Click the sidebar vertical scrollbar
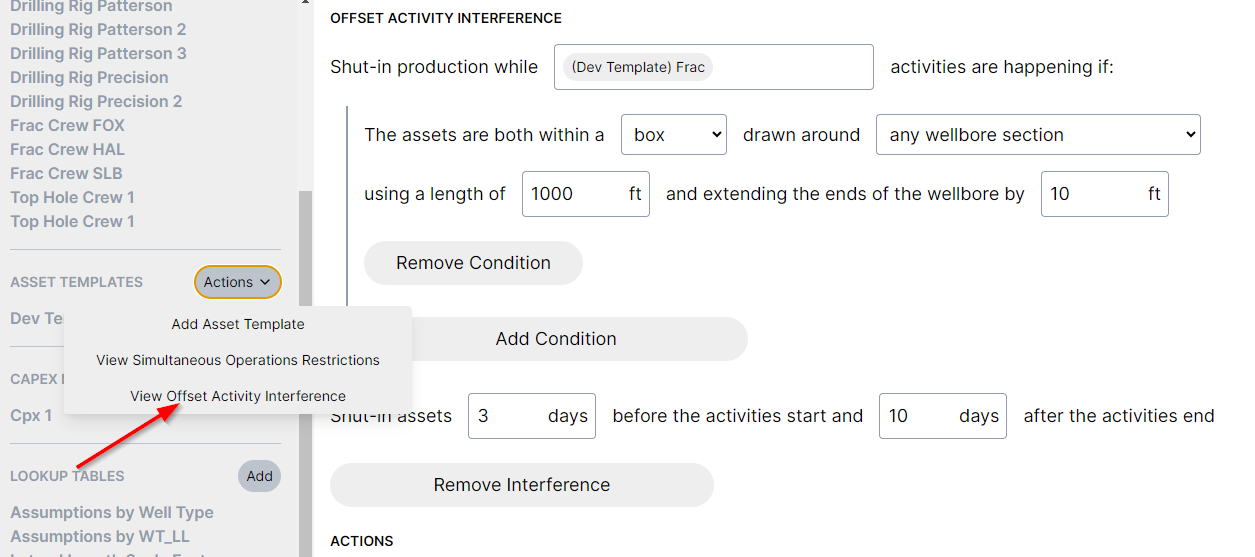 pos(305,370)
